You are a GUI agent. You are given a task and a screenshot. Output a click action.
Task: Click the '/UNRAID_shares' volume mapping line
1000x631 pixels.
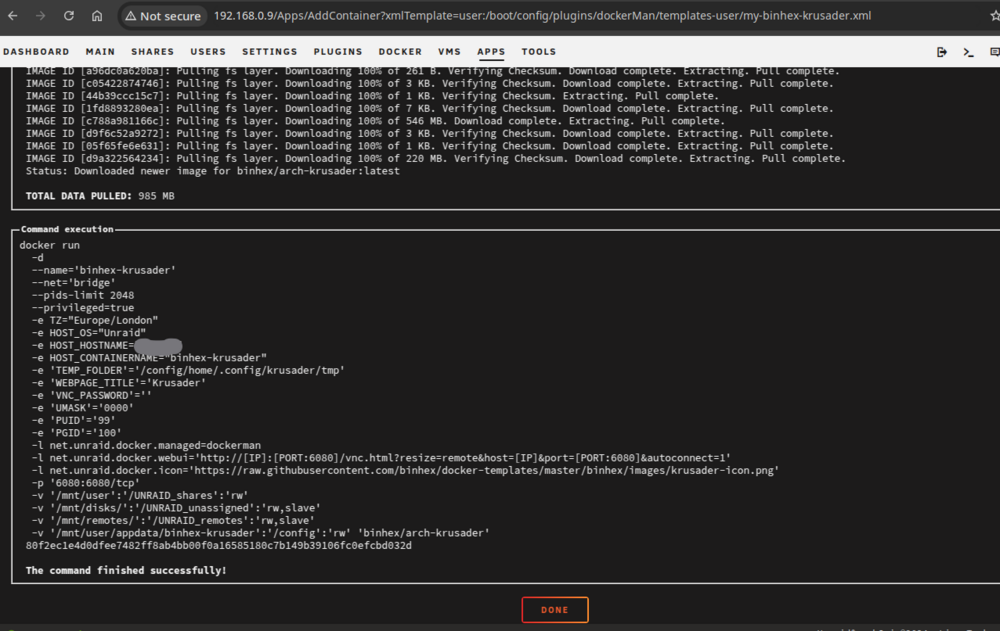point(140,496)
